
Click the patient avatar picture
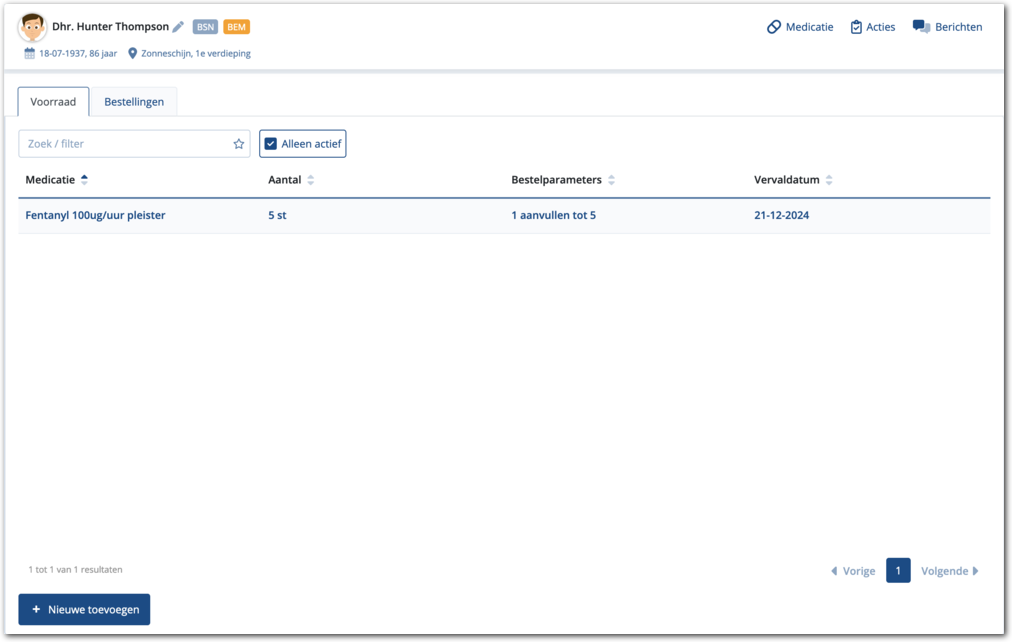(32, 27)
